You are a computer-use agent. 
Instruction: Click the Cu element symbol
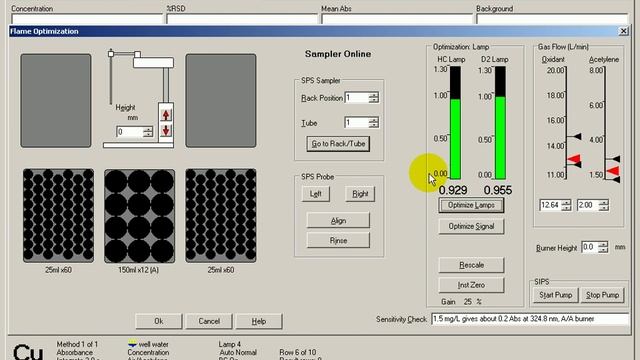click(x=28, y=352)
